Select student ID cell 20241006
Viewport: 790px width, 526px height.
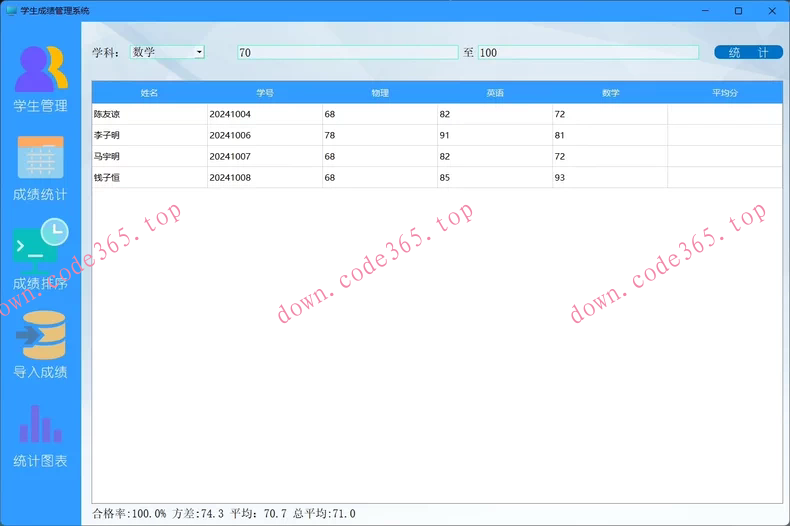(x=265, y=136)
